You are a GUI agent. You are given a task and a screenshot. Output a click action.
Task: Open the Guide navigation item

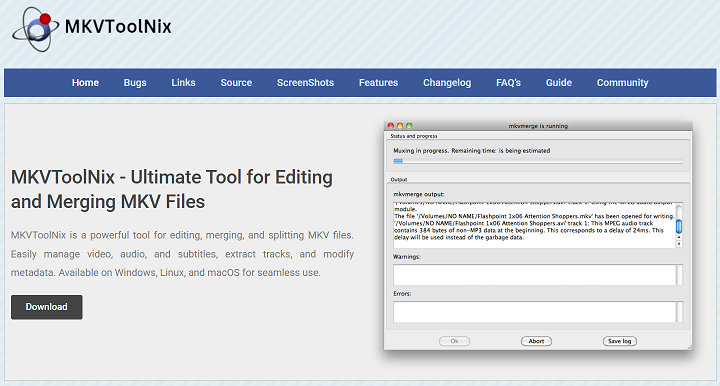tap(559, 83)
